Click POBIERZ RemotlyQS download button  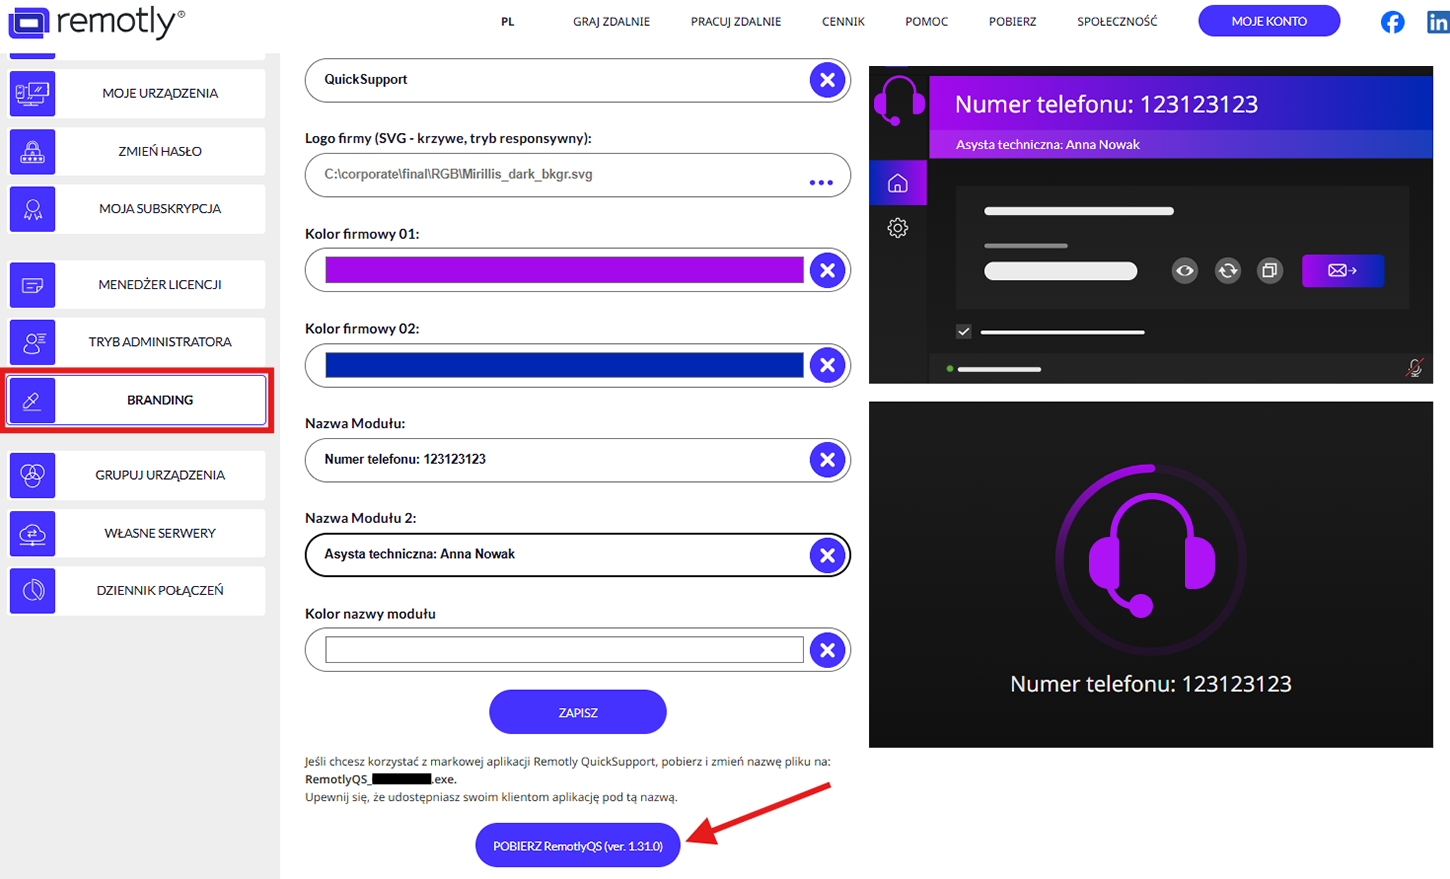pos(577,846)
